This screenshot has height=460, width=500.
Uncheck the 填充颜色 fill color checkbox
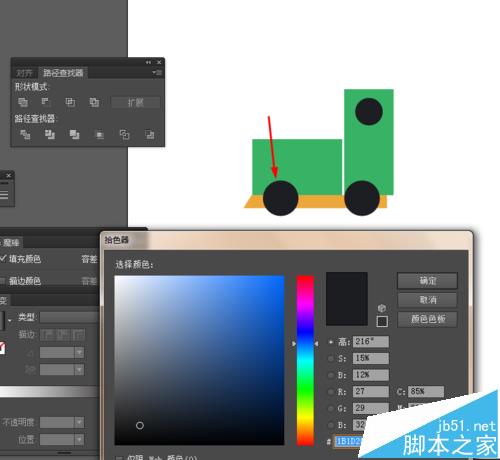click(3, 258)
